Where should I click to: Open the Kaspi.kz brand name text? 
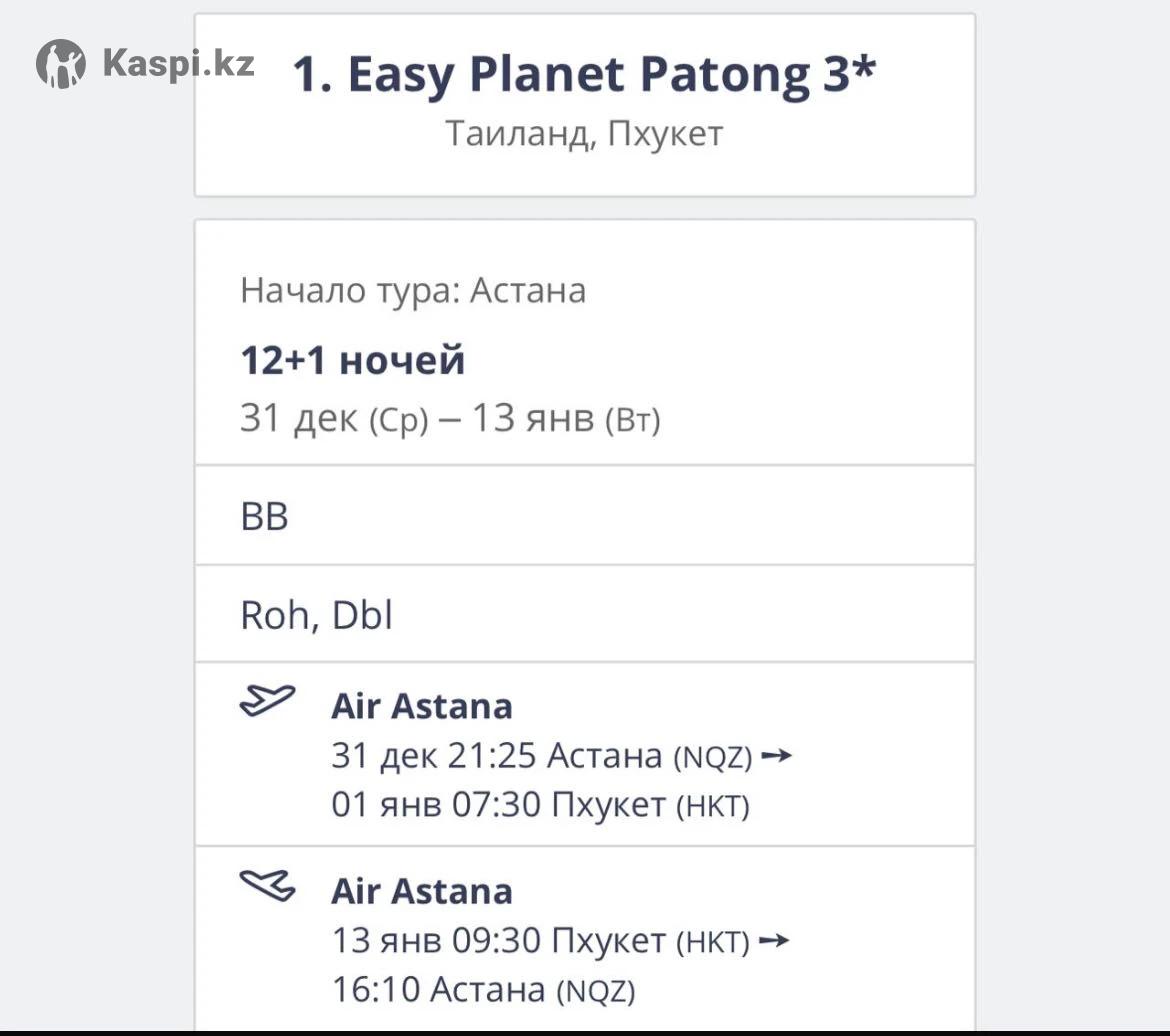click(178, 64)
